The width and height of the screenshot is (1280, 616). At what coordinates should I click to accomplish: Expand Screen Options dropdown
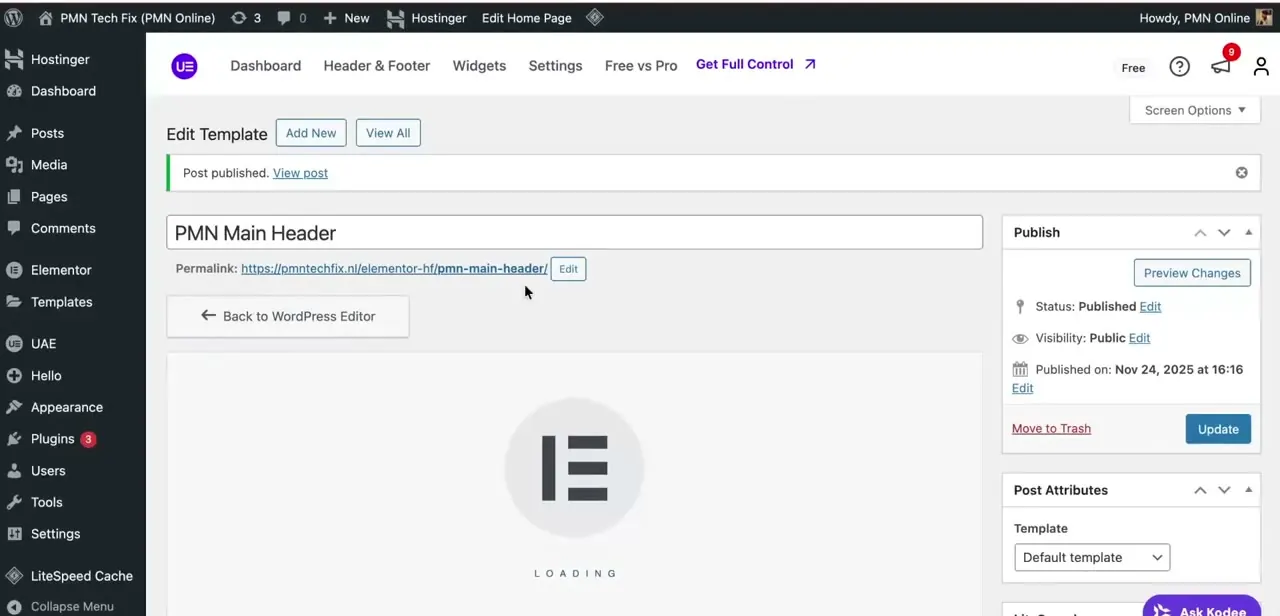click(1195, 110)
